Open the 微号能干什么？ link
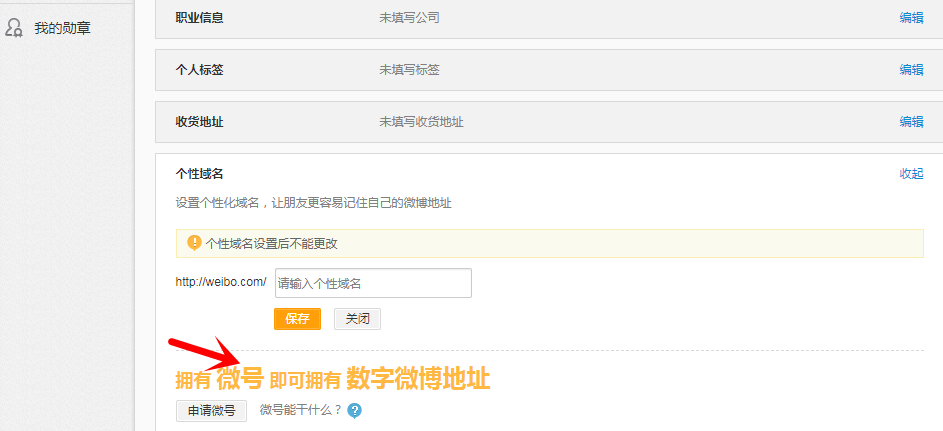Image resolution: width=943 pixels, height=431 pixels. click(301, 410)
